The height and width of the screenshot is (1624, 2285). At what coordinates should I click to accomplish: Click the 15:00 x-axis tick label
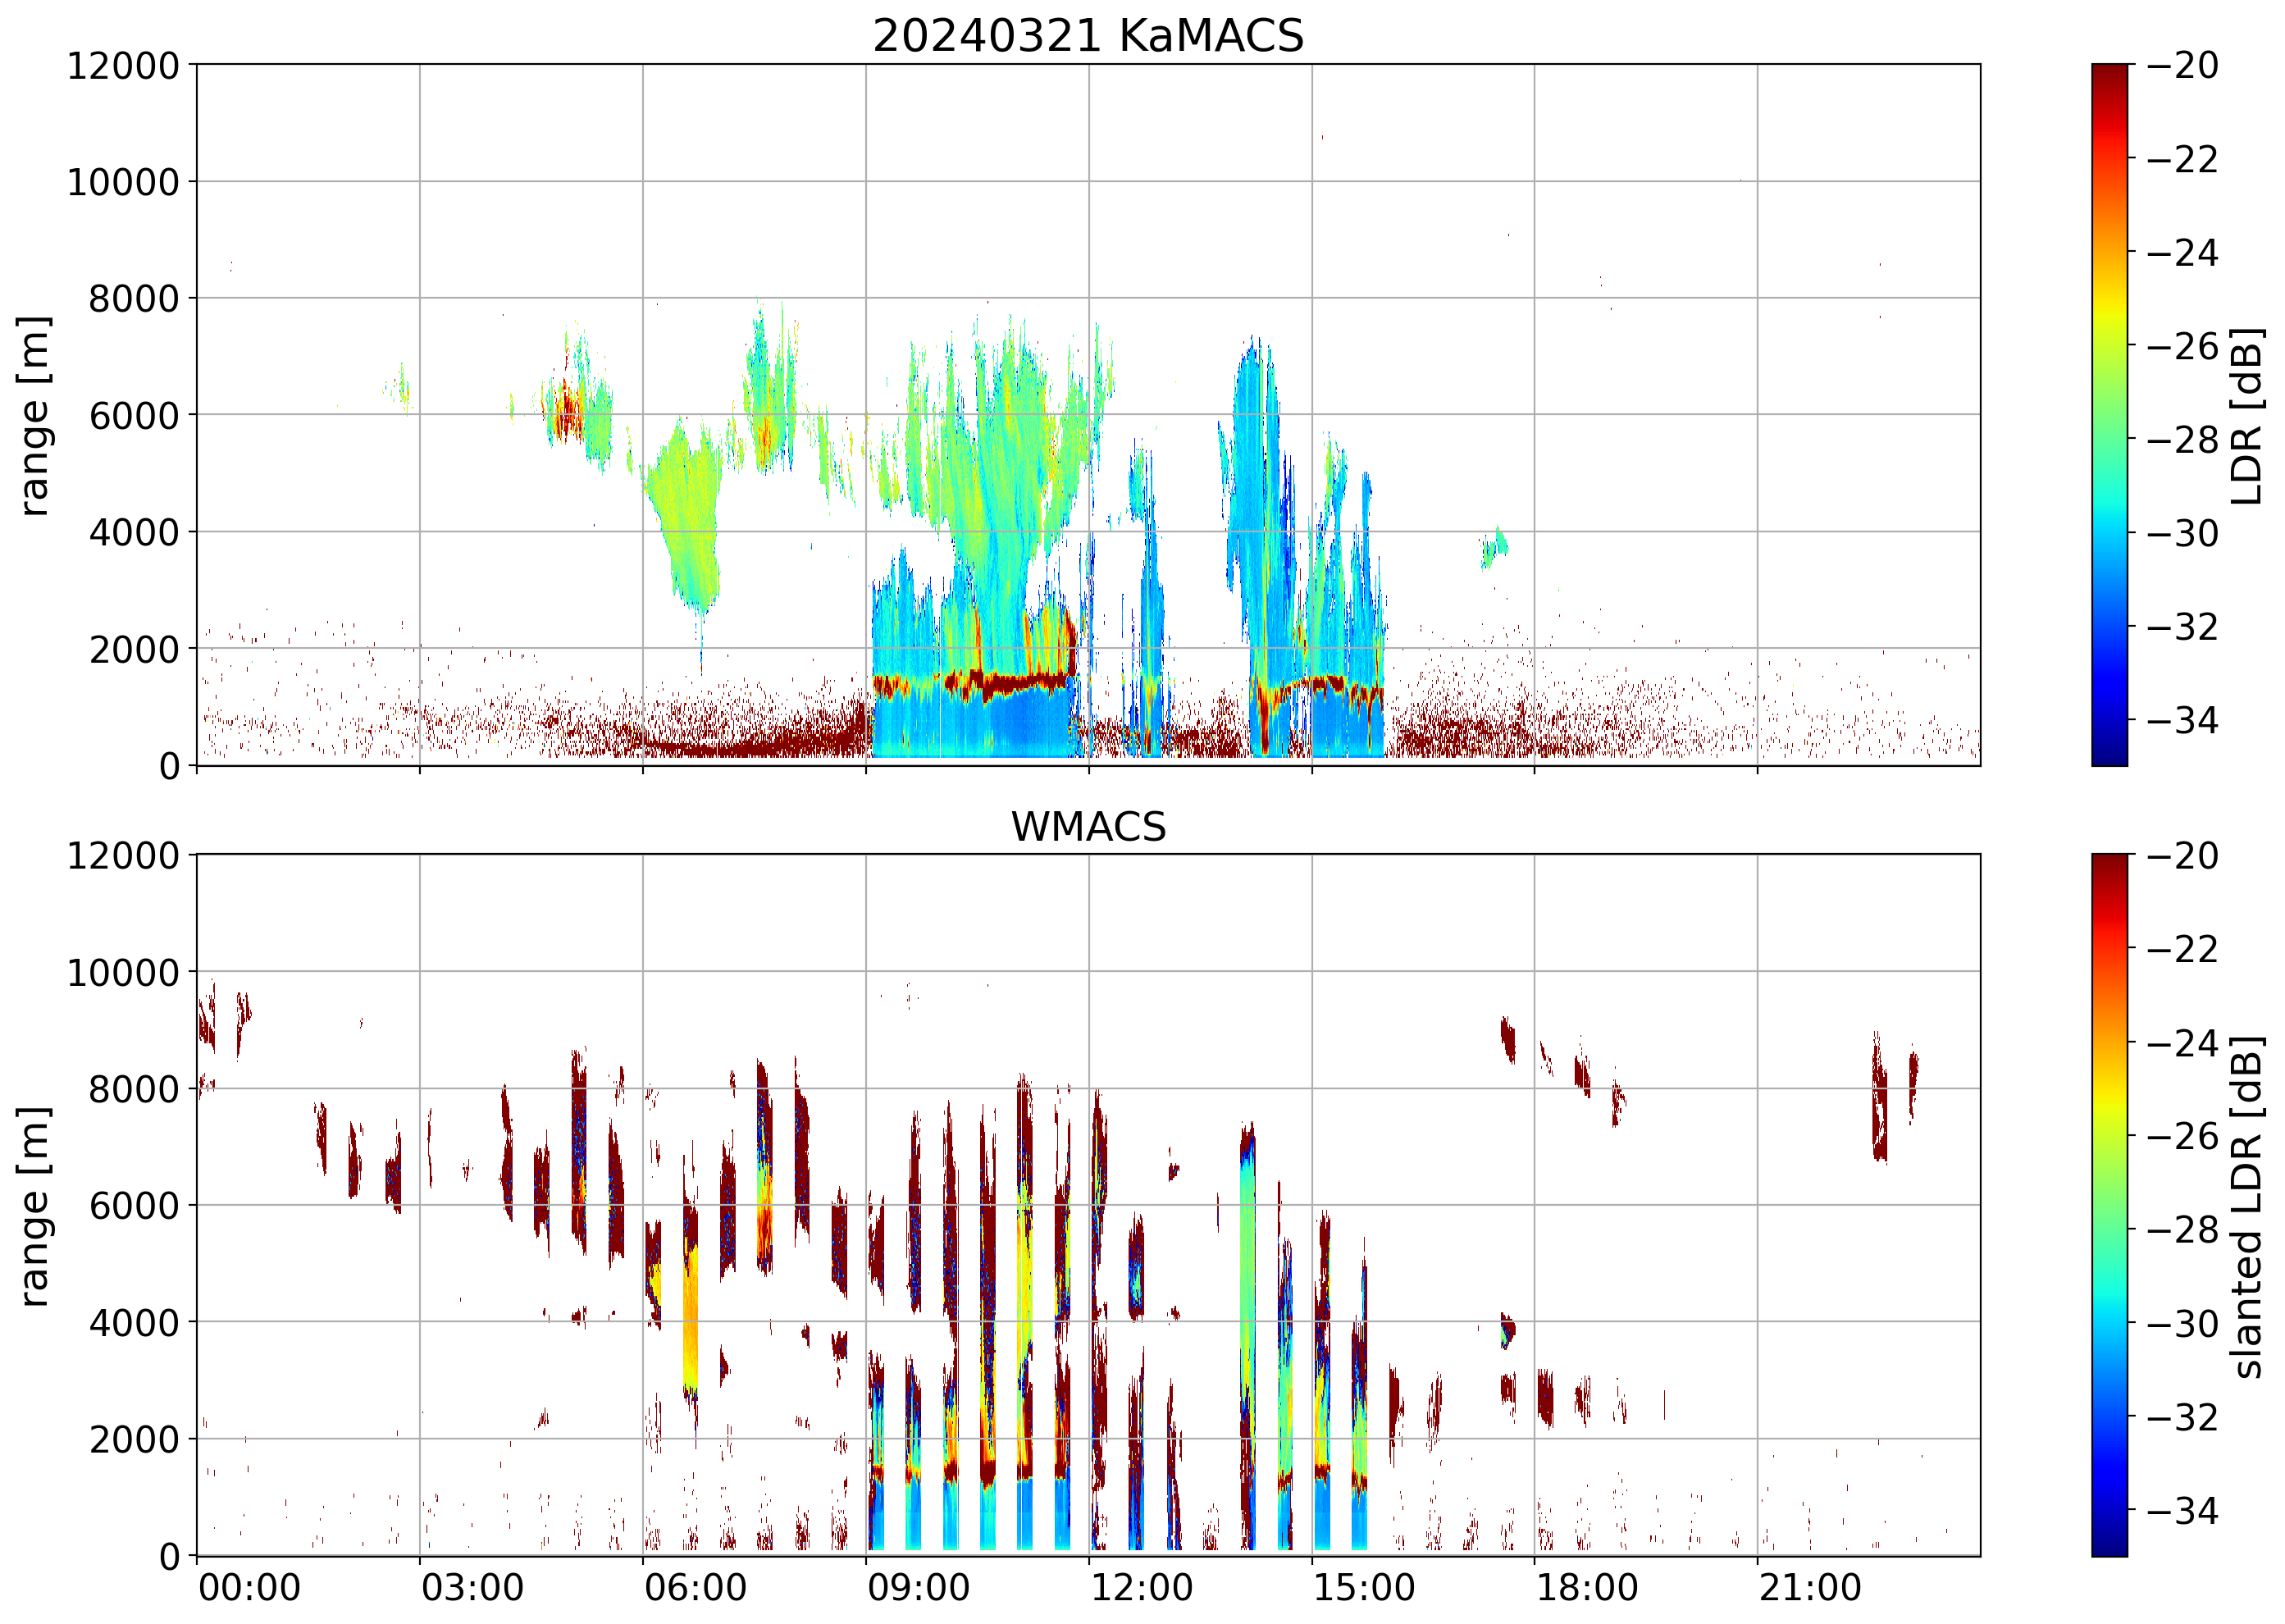1364,1588
